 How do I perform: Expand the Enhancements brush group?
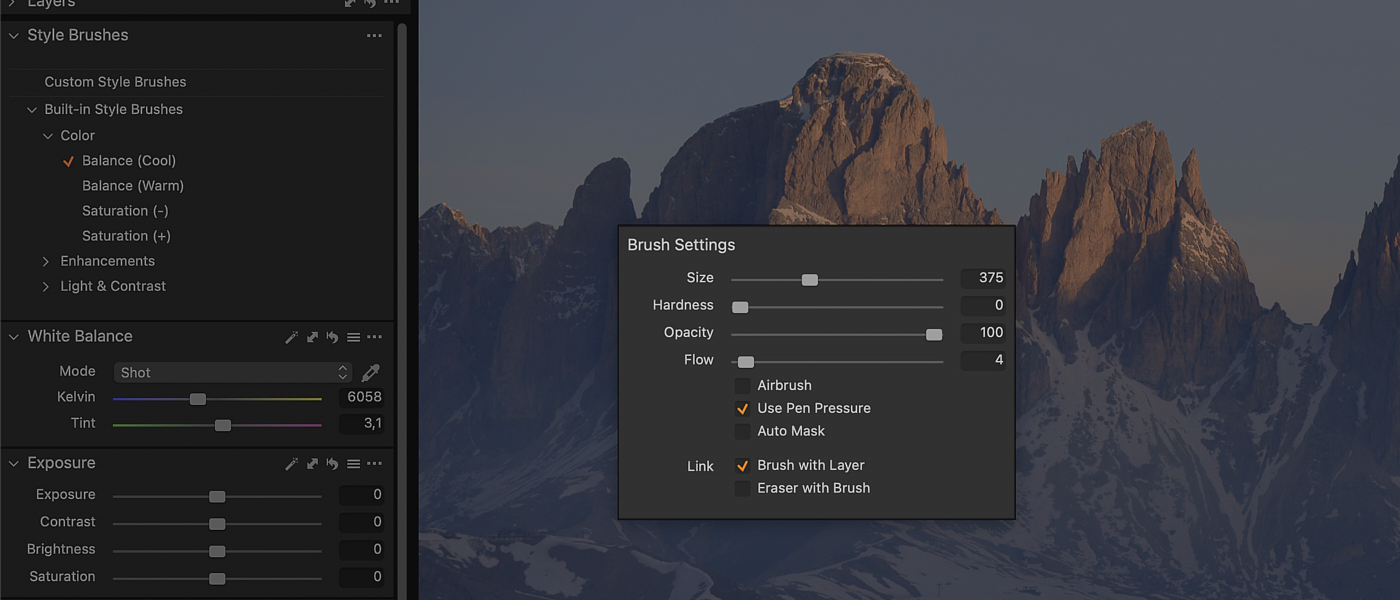[46, 262]
